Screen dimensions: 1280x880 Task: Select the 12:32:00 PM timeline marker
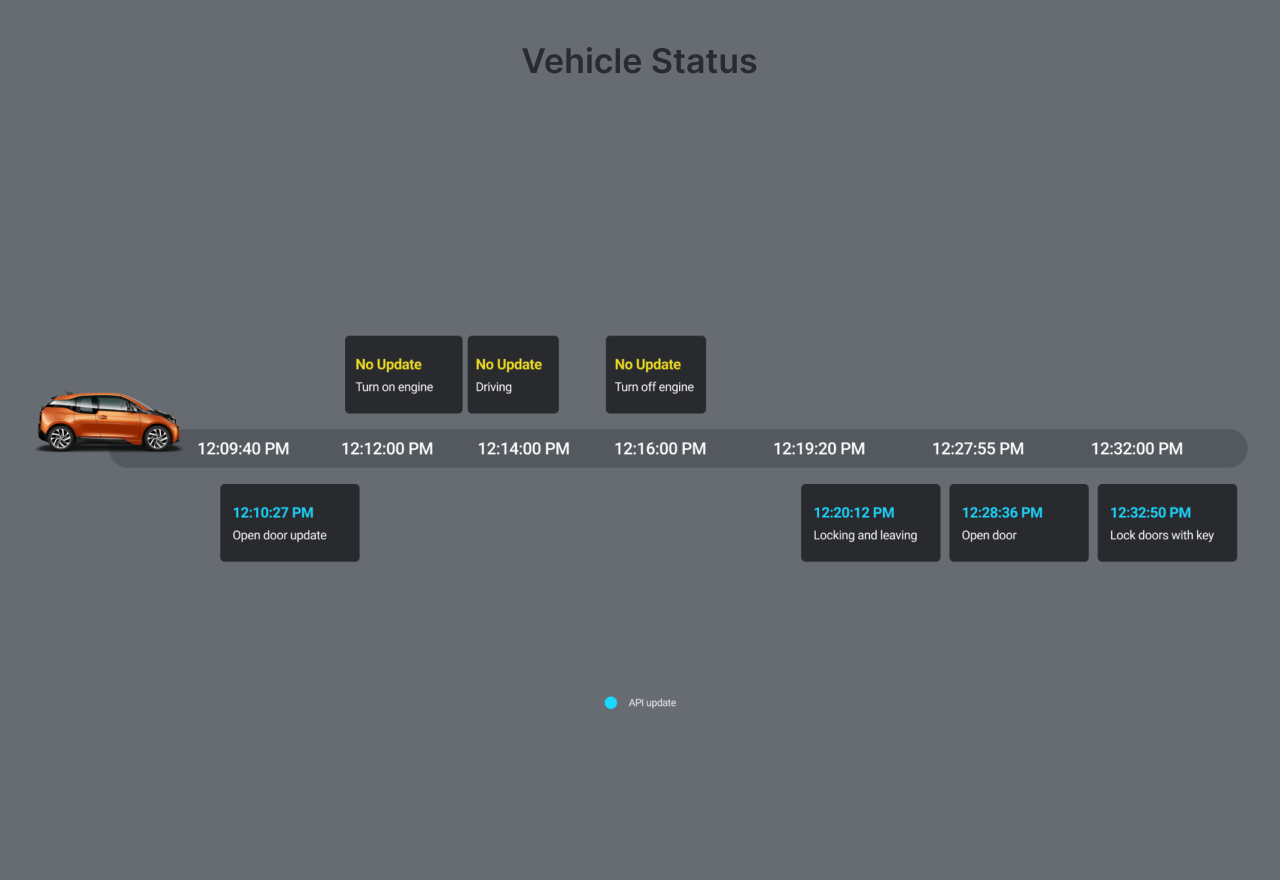tap(1137, 449)
